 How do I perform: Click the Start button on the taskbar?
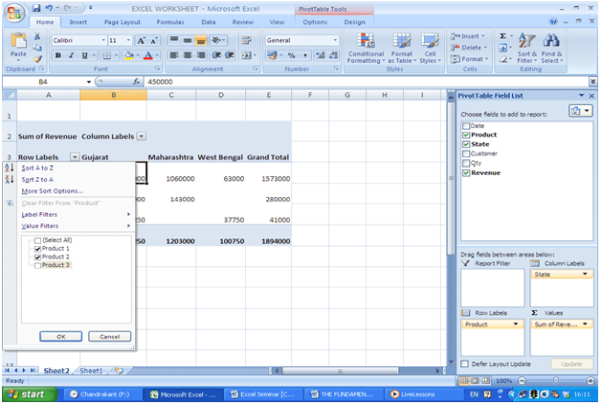coord(29,395)
